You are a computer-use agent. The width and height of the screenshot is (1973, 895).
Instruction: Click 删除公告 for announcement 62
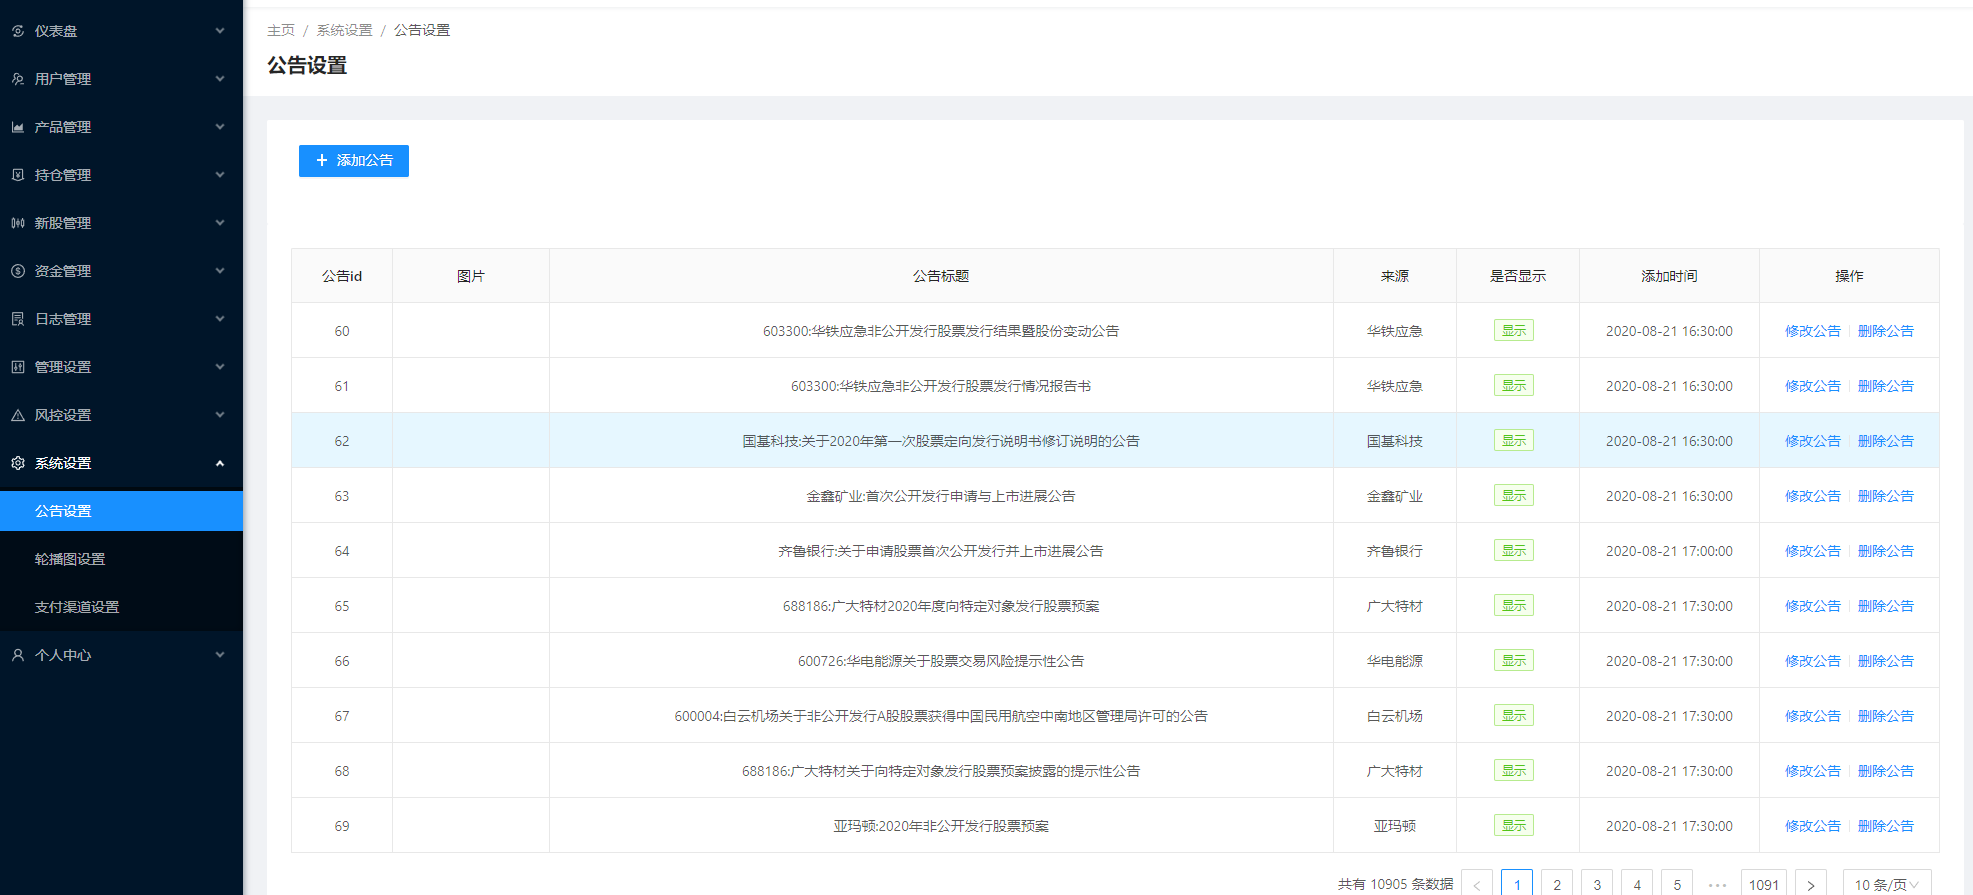point(1885,441)
